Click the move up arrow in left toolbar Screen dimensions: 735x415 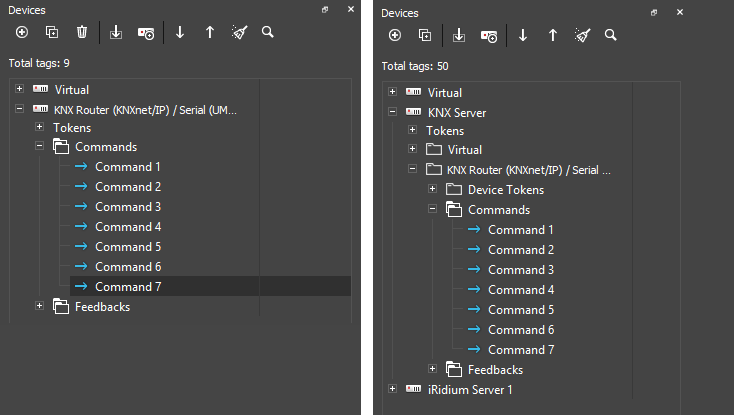click(x=210, y=32)
